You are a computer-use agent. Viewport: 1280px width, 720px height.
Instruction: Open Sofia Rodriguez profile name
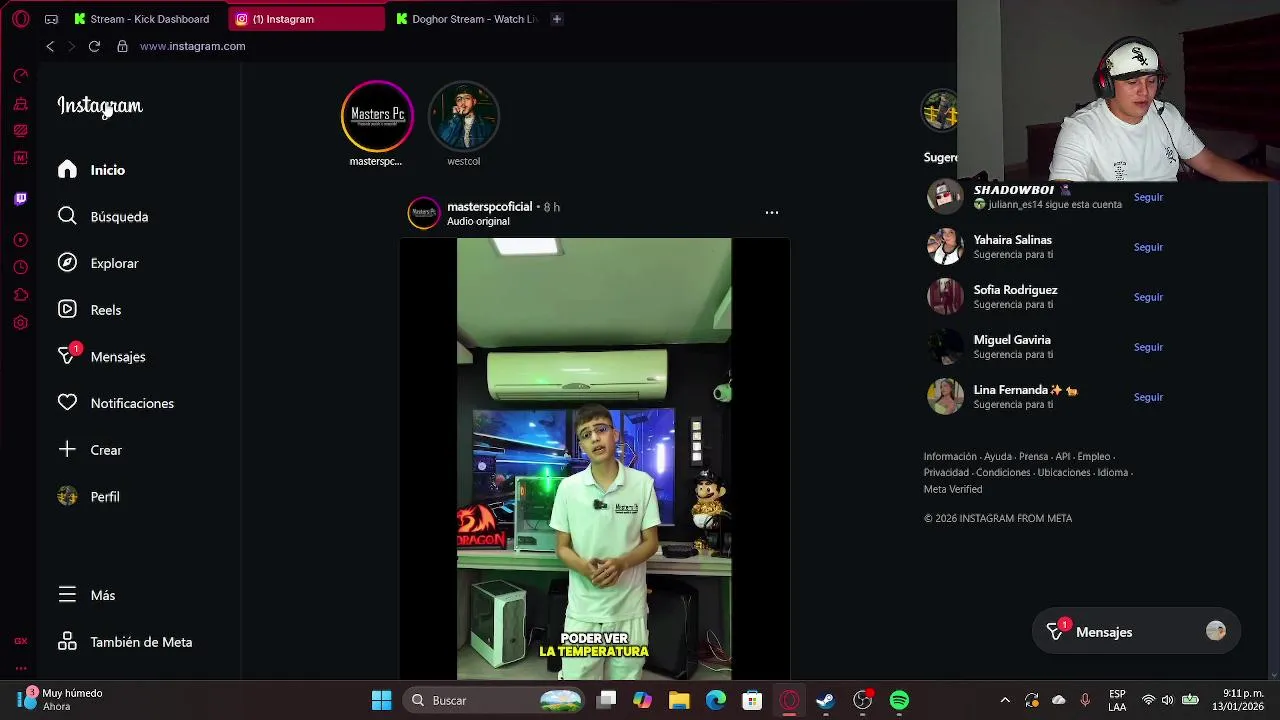[1015, 290]
